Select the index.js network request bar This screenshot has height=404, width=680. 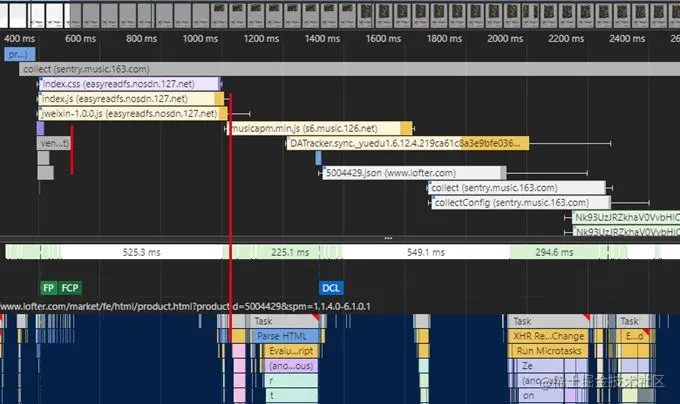[131, 99]
